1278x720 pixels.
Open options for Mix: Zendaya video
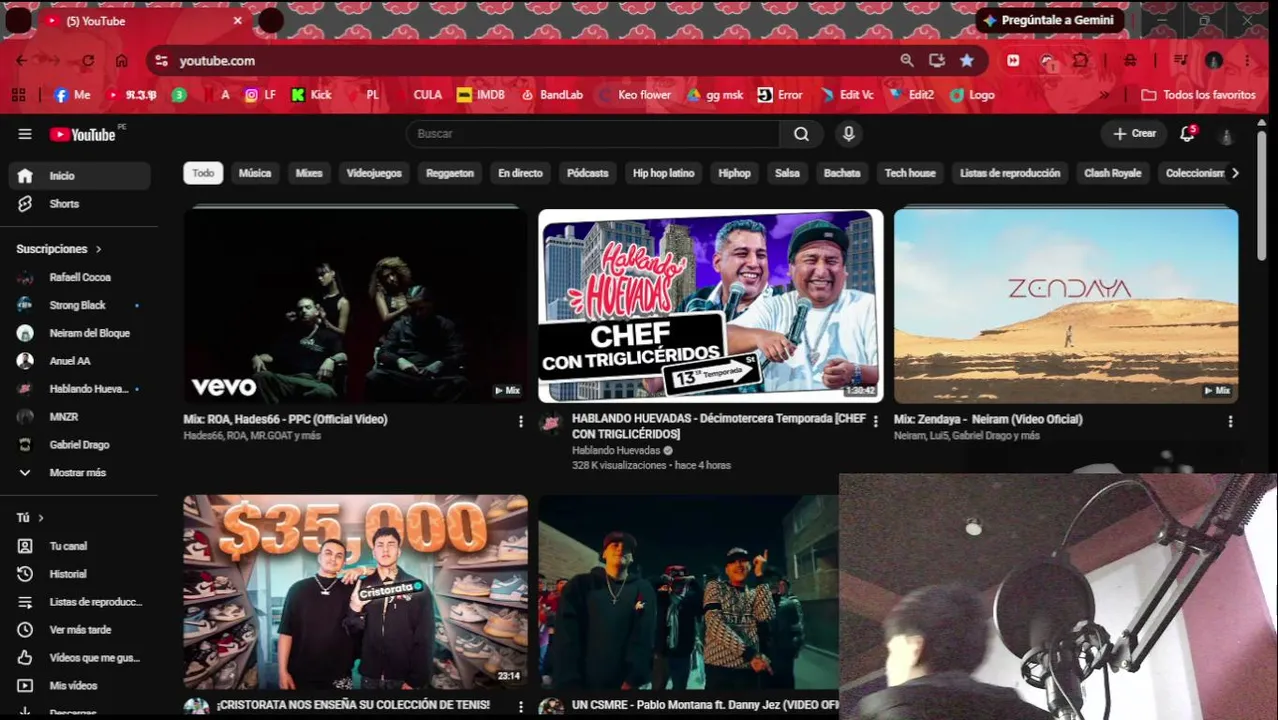click(x=1230, y=422)
